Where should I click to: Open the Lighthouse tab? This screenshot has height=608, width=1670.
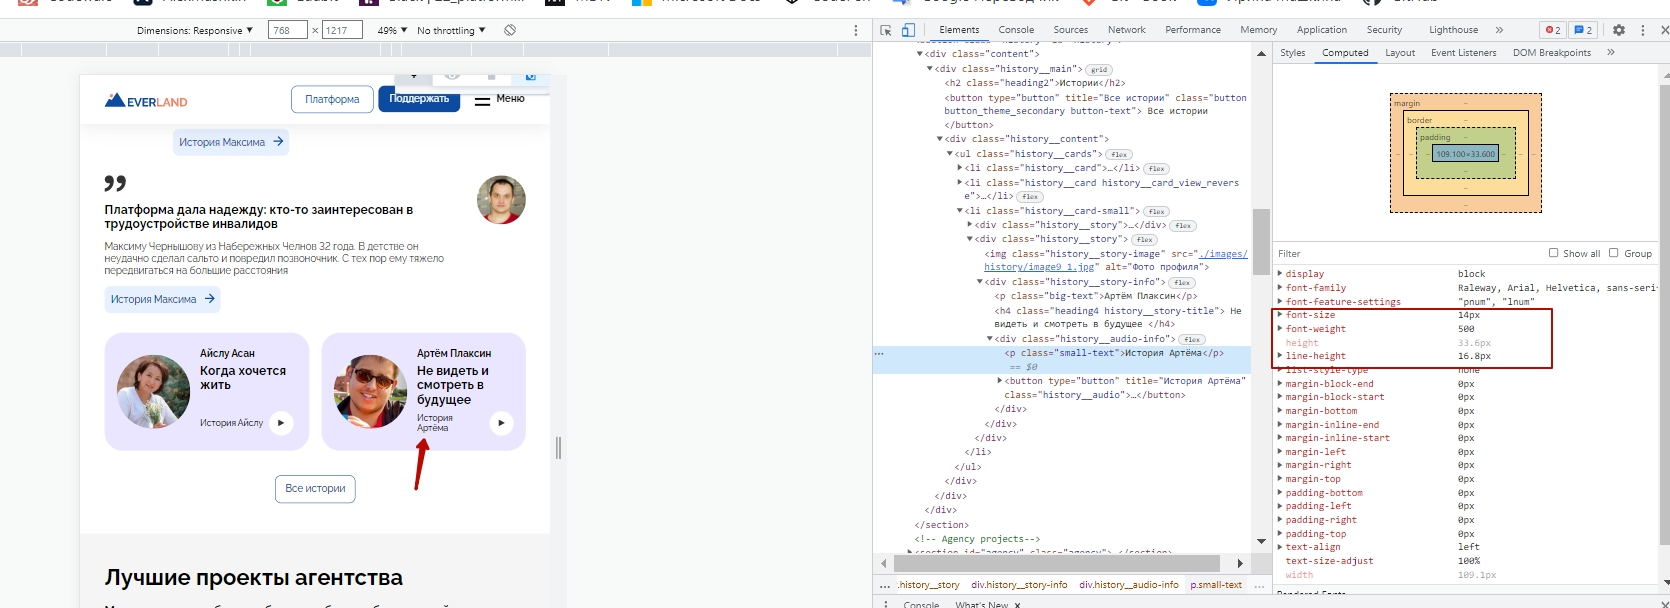pyautogui.click(x=1453, y=30)
